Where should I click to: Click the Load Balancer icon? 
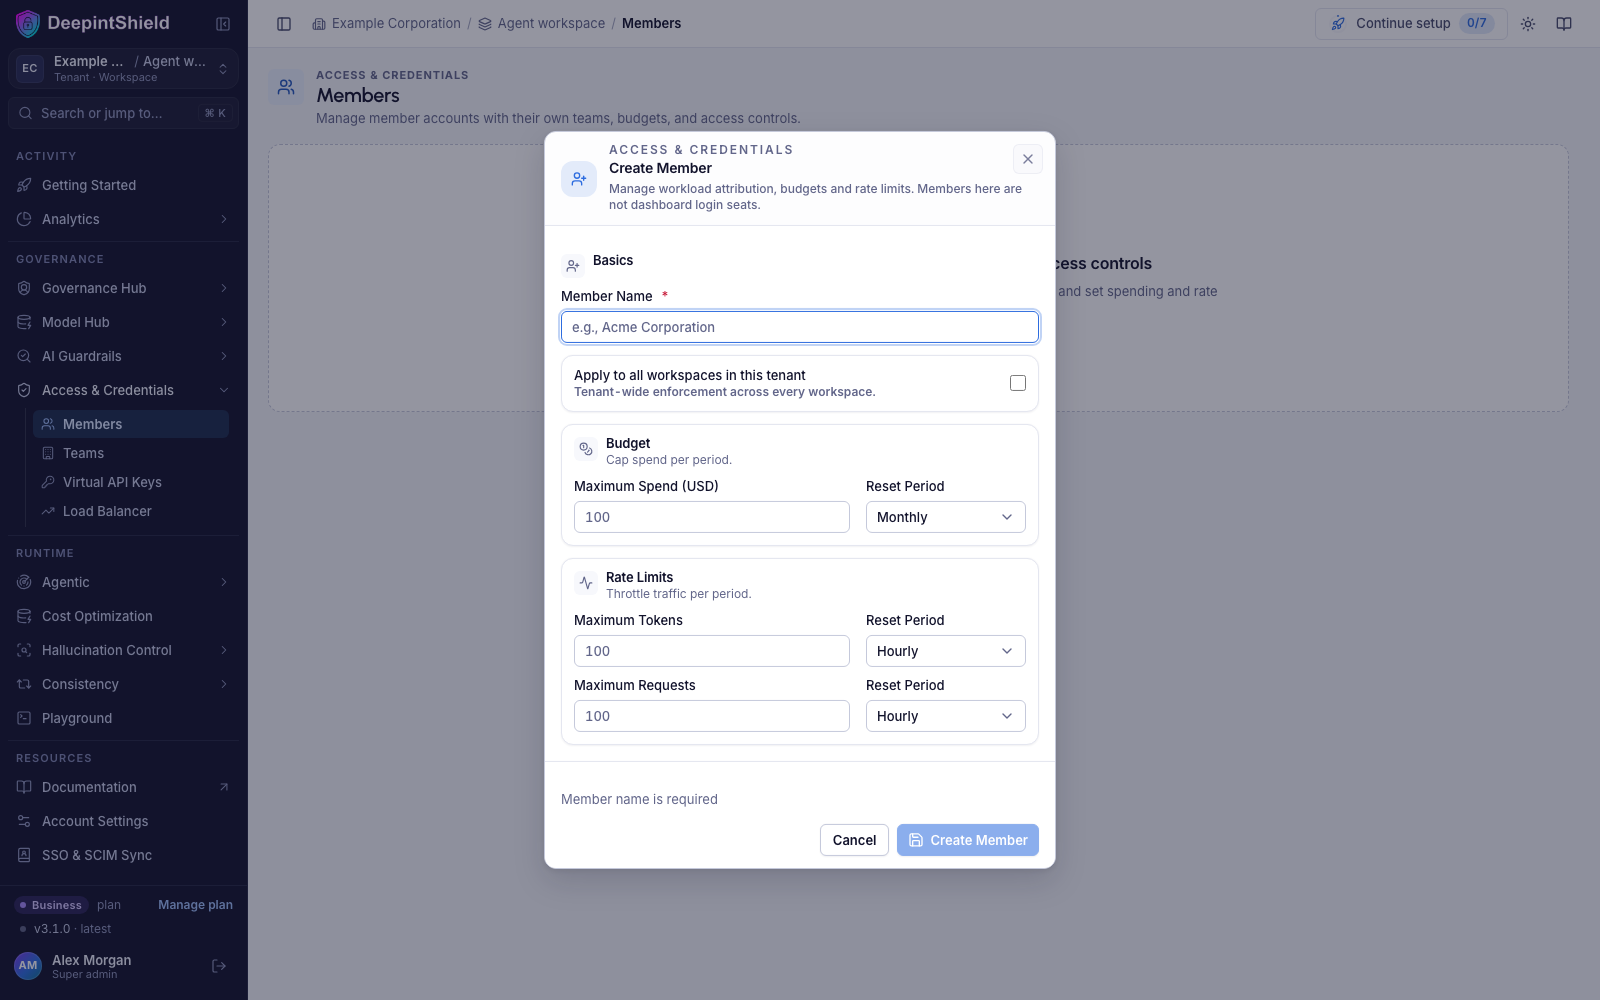(48, 511)
